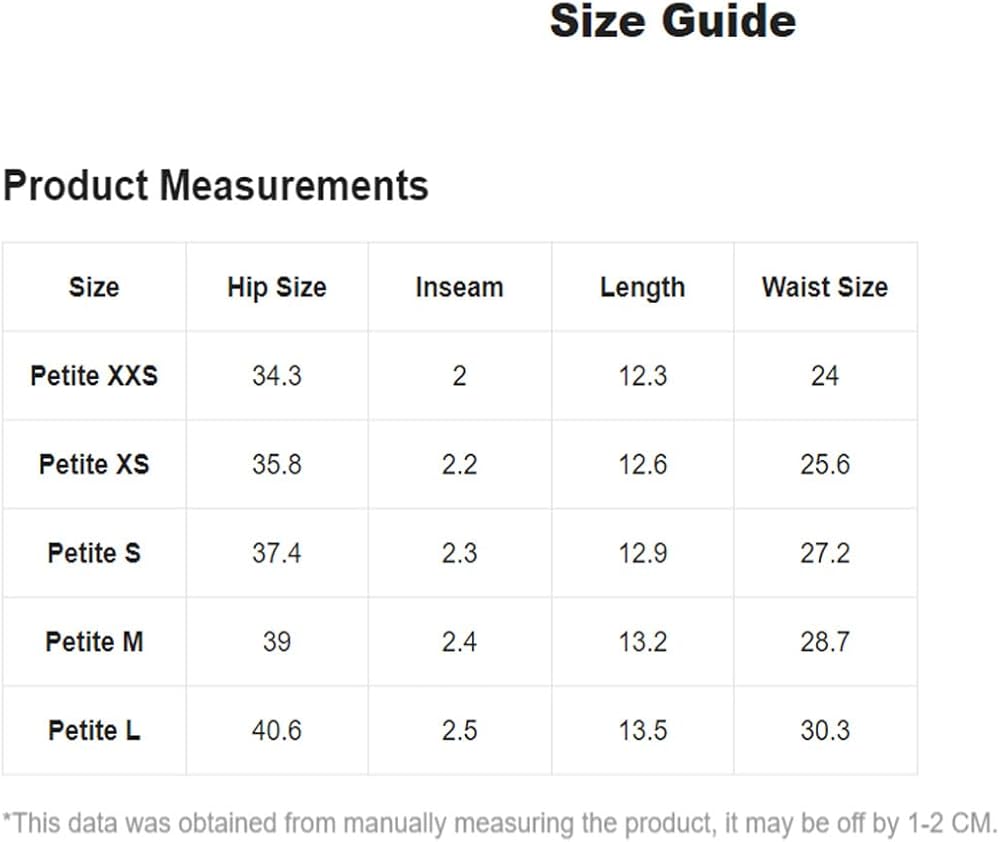The height and width of the screenshot is (842, 1000).
Task: Click the Size Guide heading
Action: pyautogui.click(x=672, y=21)
